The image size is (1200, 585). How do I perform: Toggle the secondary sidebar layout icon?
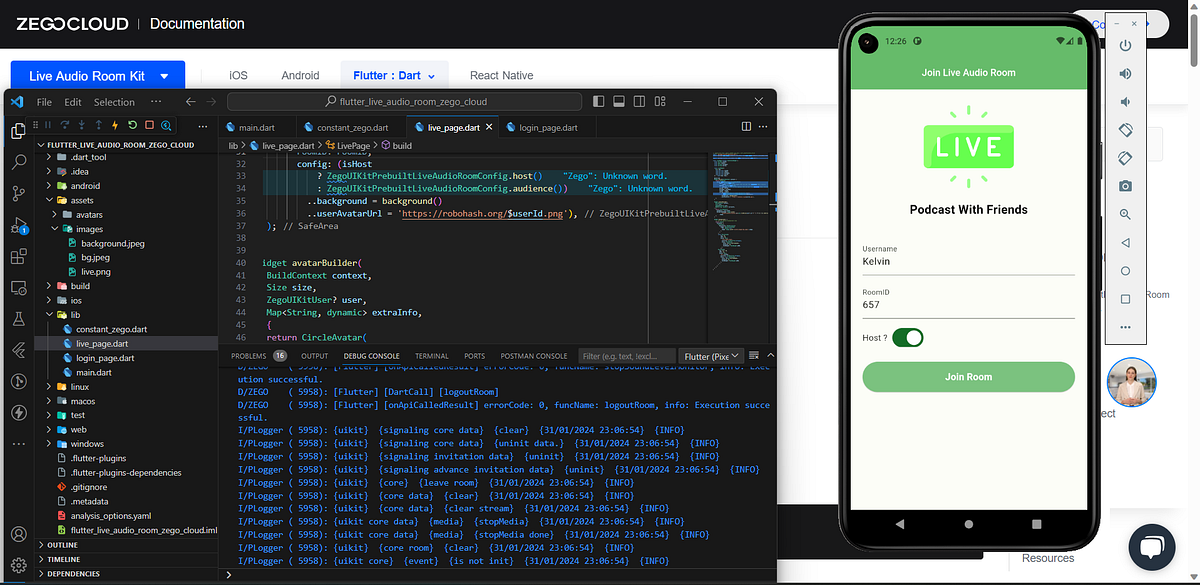tap(640, 101)
